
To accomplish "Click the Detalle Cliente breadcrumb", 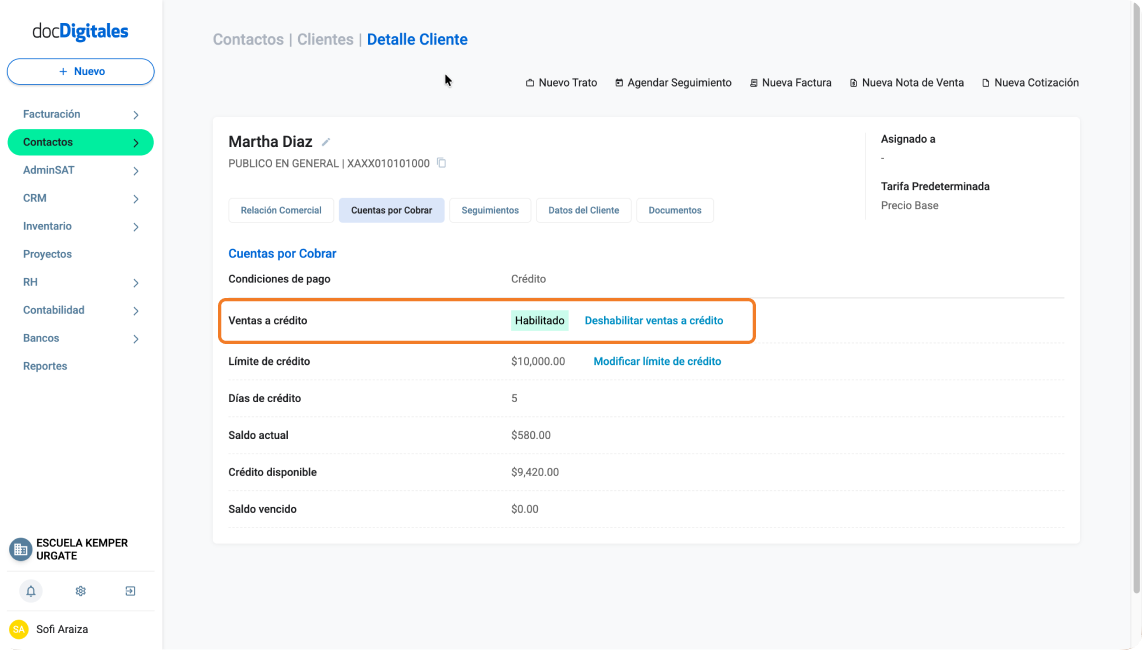I will (x=417, y=39).
